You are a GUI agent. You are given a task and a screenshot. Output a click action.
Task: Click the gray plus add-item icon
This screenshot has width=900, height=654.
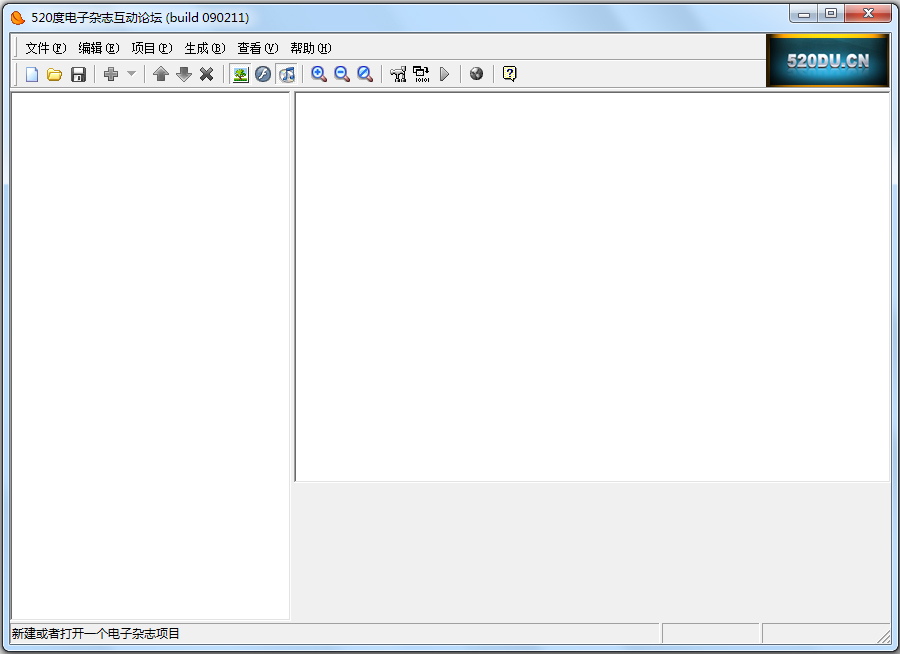pos(111,74)
